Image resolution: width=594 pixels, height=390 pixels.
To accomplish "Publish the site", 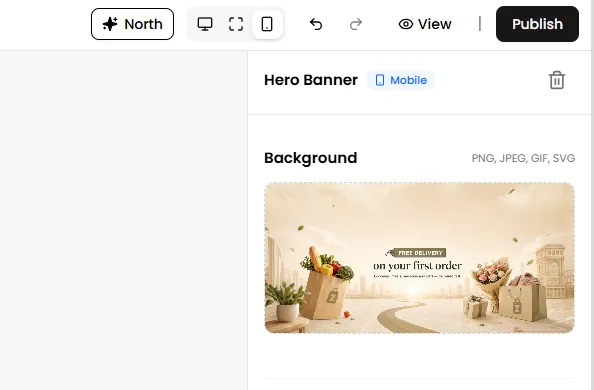I will click(x=537, y=24).
